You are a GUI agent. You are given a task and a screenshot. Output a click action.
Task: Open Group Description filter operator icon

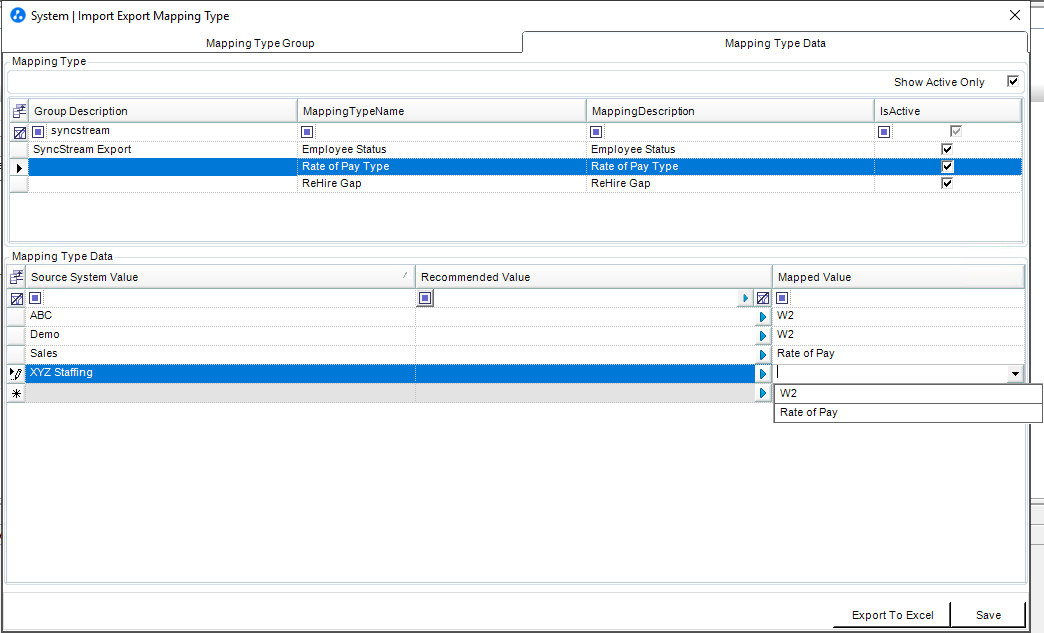click(x=38, y=132)
